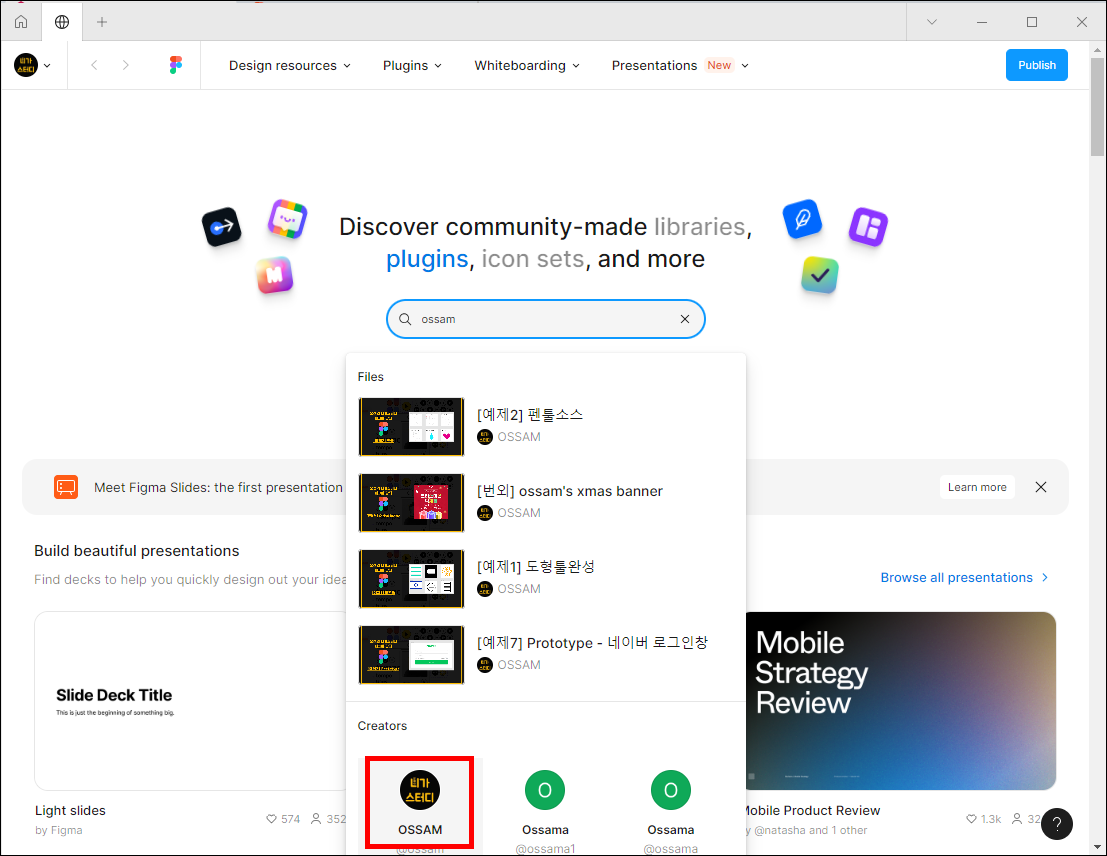Like Light slides via heart icon
1107x856 pixels.
[271, 819]
